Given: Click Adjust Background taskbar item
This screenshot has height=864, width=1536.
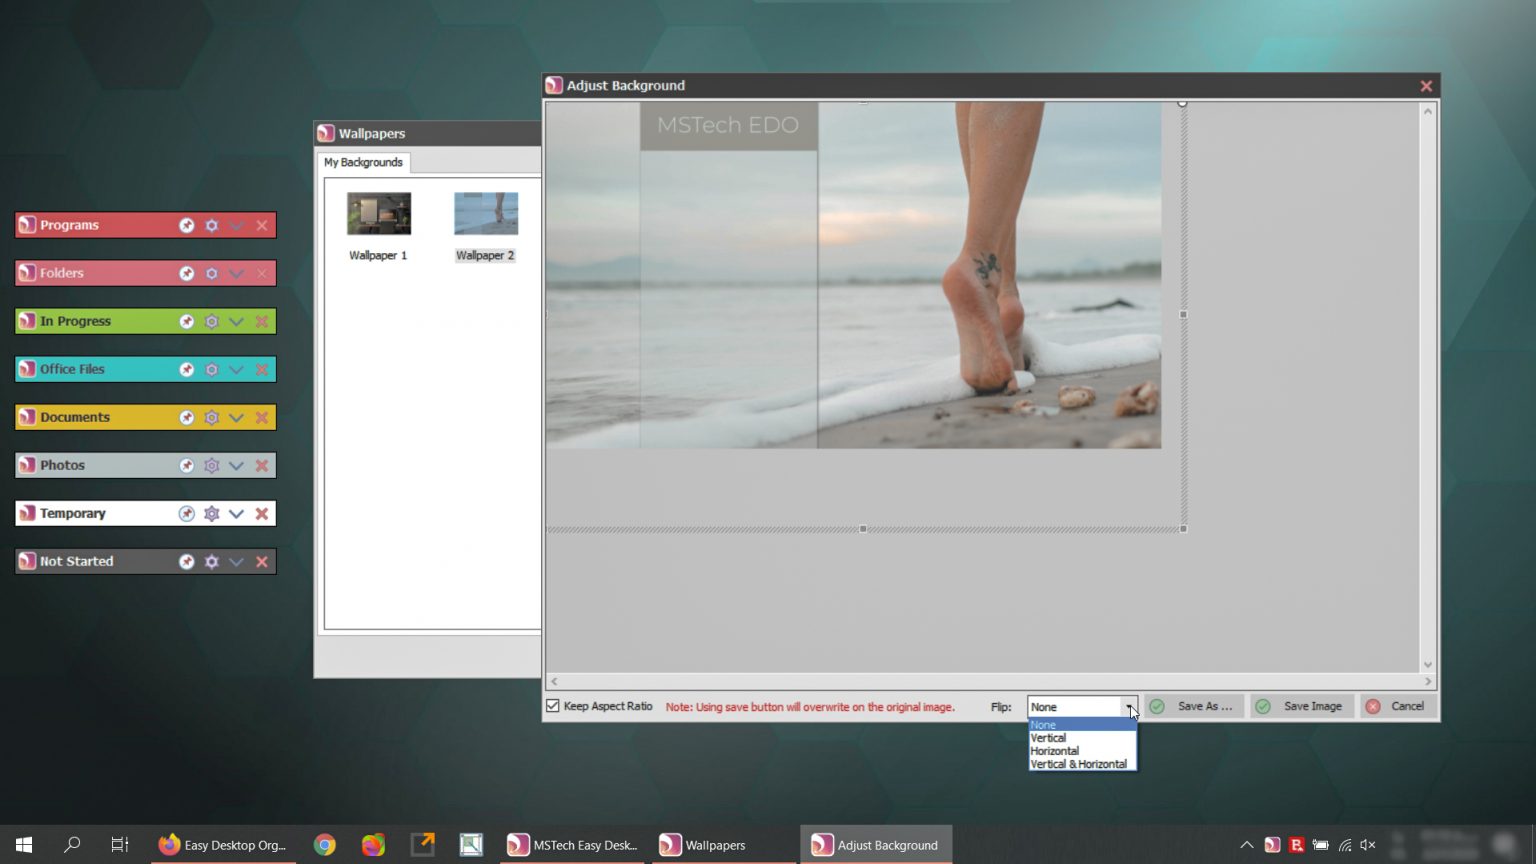Looking at the screenshot, I should click(876, 845).
